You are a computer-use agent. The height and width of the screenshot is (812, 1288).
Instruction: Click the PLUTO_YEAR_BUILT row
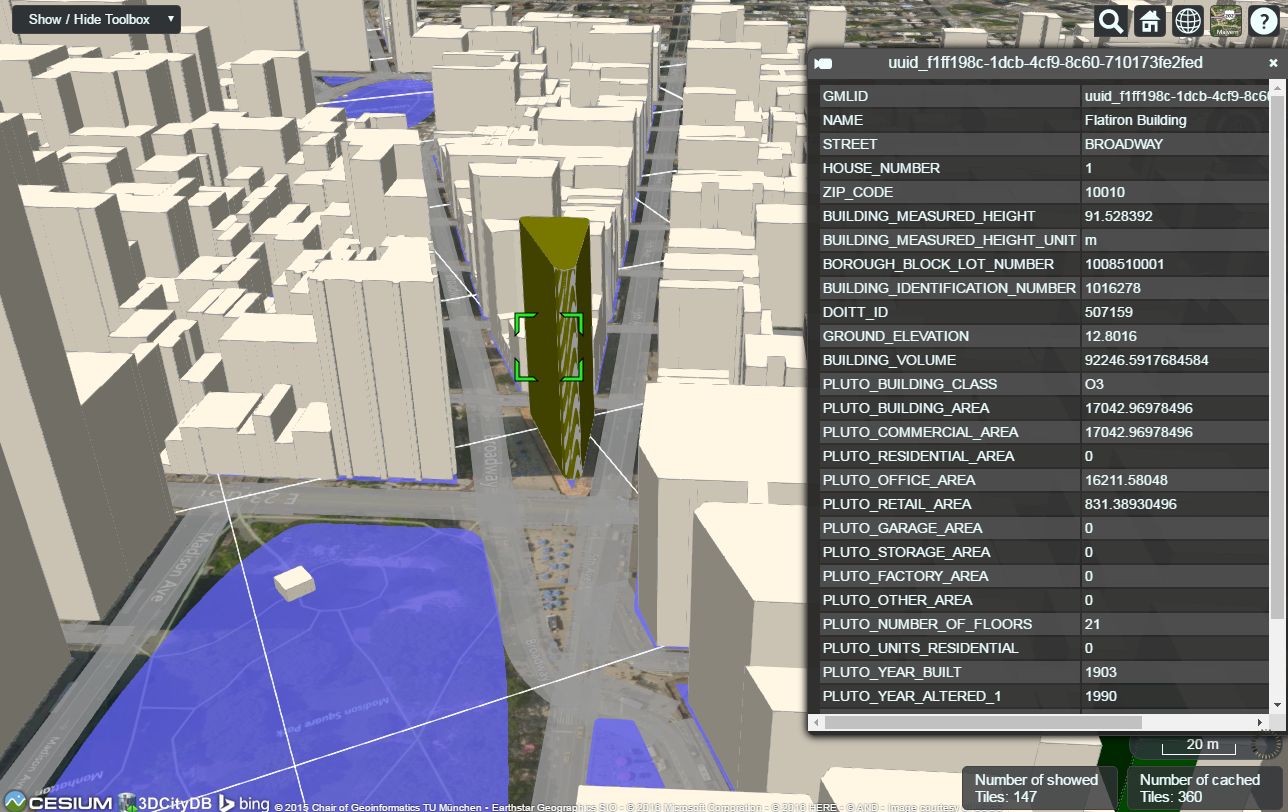(950, 672)
